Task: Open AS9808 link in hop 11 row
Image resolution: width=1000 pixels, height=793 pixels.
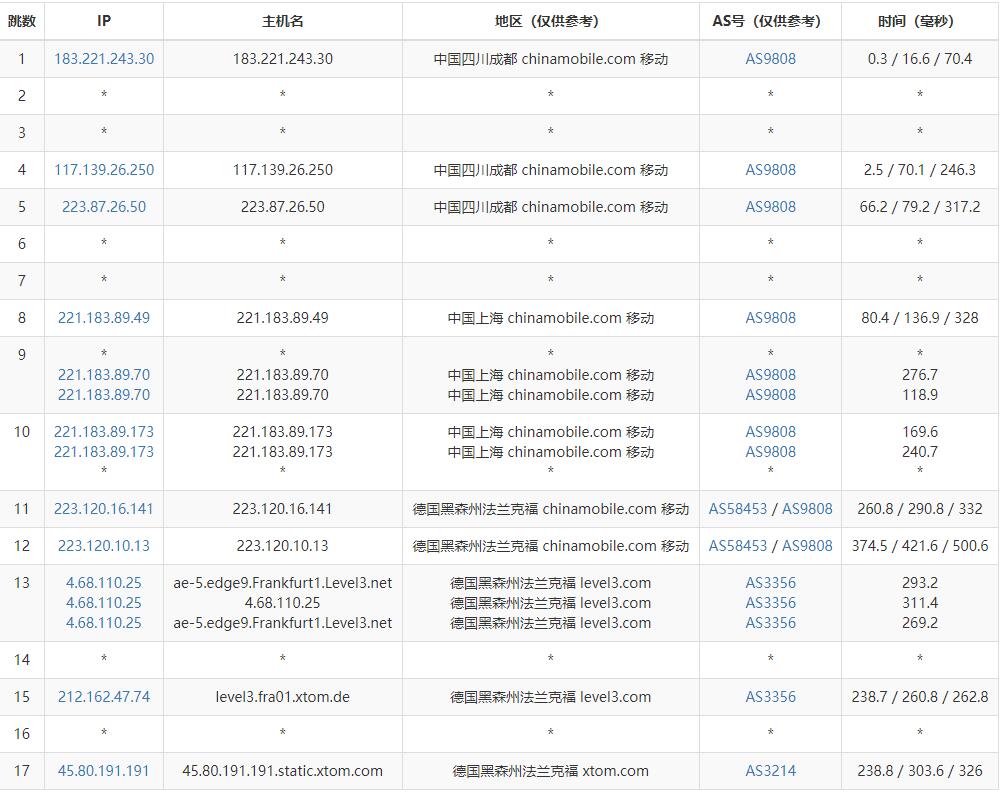Action: (807, 508)
